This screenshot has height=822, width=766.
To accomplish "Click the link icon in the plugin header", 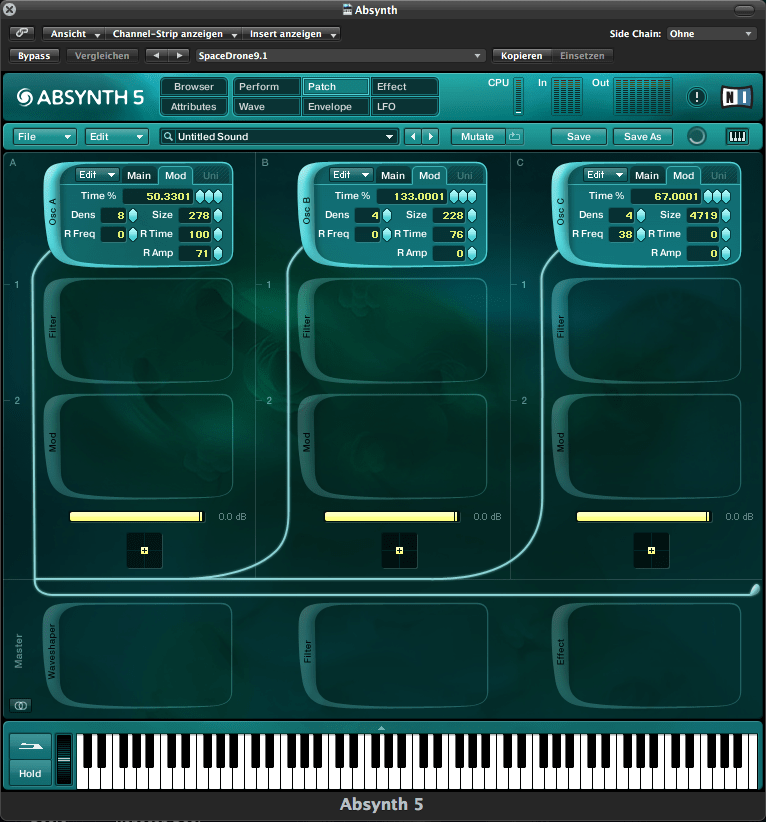I will 22,33.
